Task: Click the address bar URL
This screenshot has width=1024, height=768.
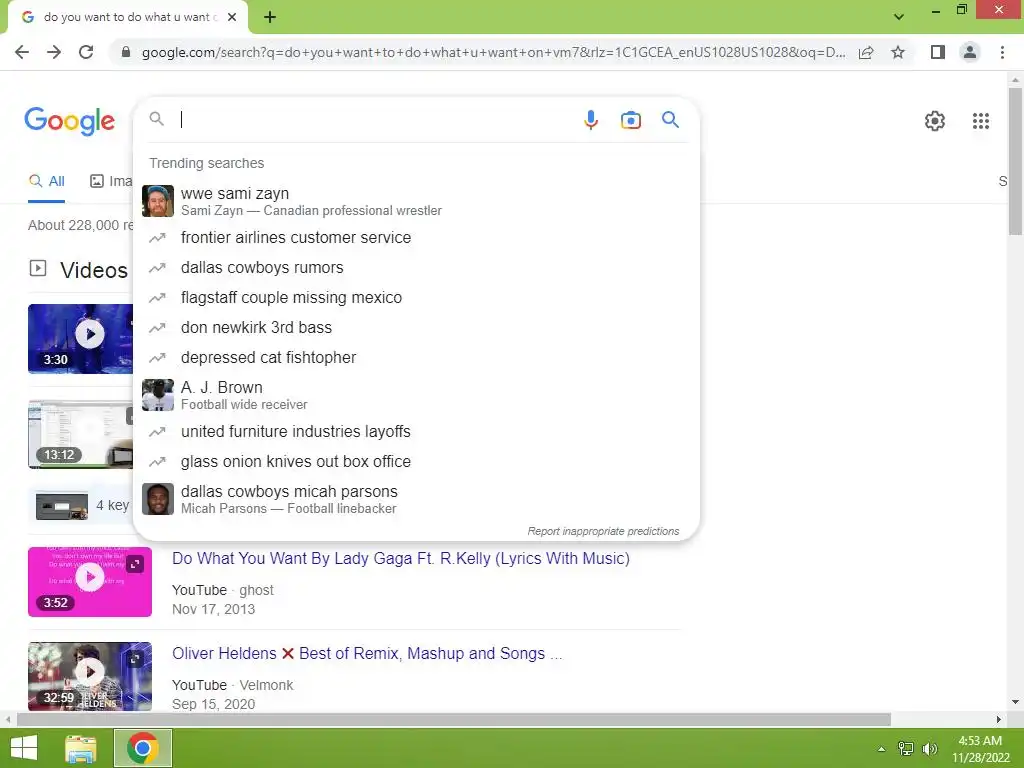Action: 493,52
